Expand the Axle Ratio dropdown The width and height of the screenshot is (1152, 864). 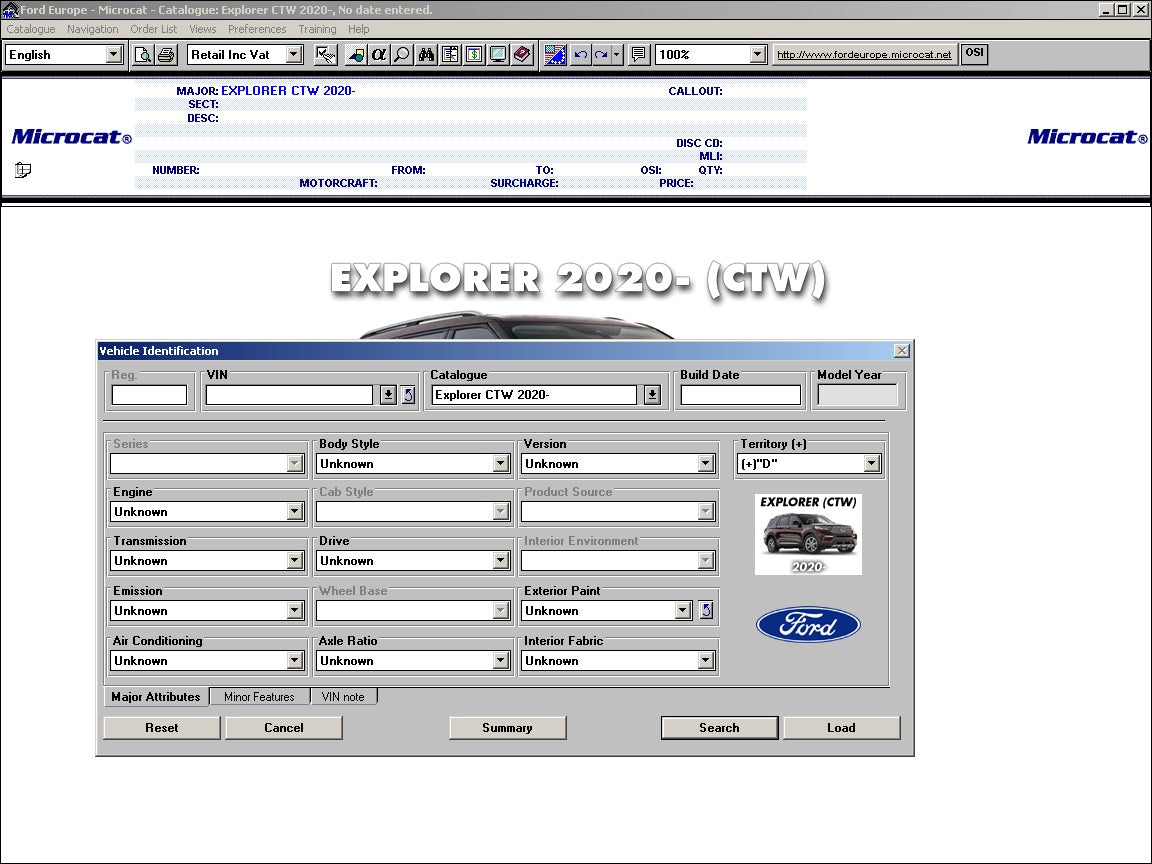tap(500, 660)
